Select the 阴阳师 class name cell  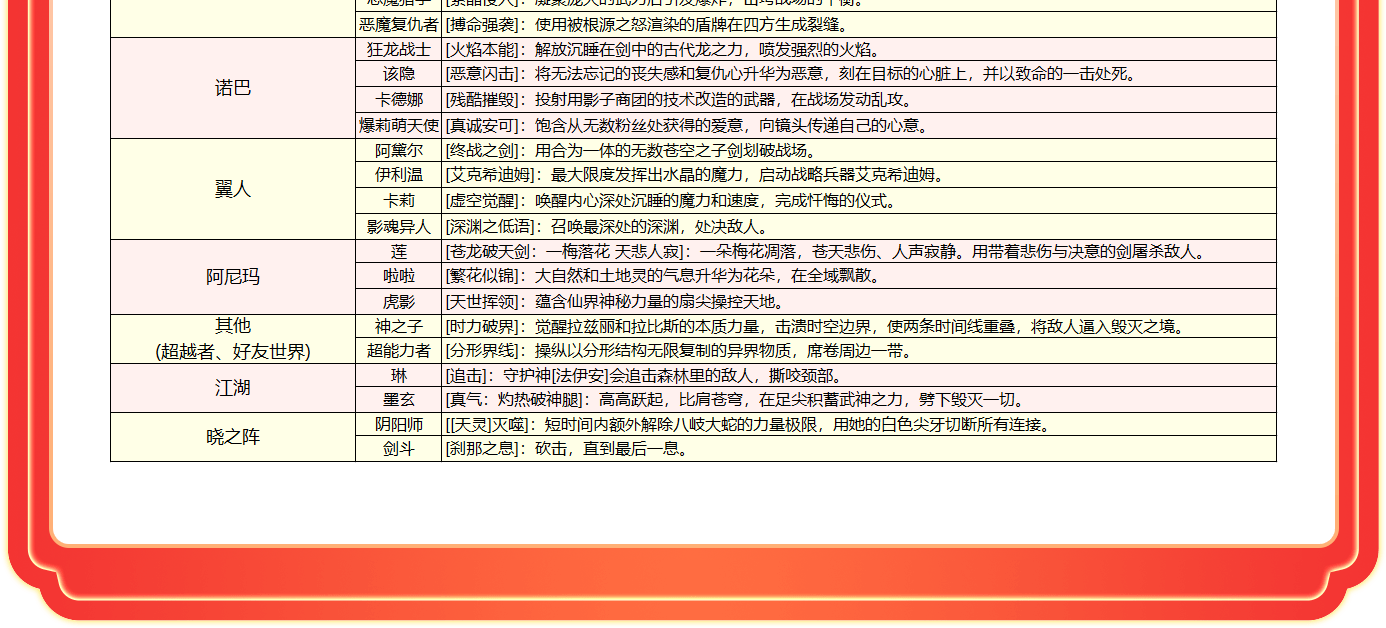tap(398, 425)
